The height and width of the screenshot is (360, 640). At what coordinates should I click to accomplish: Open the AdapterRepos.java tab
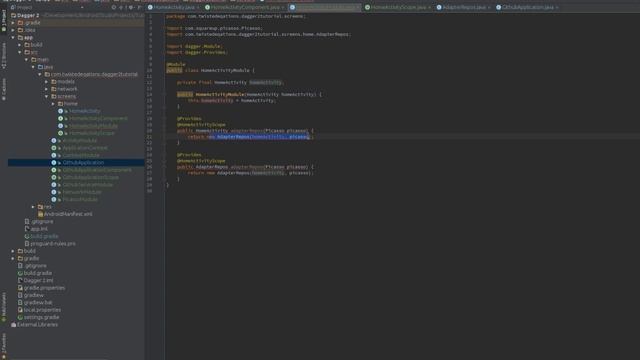coord(464,7)
